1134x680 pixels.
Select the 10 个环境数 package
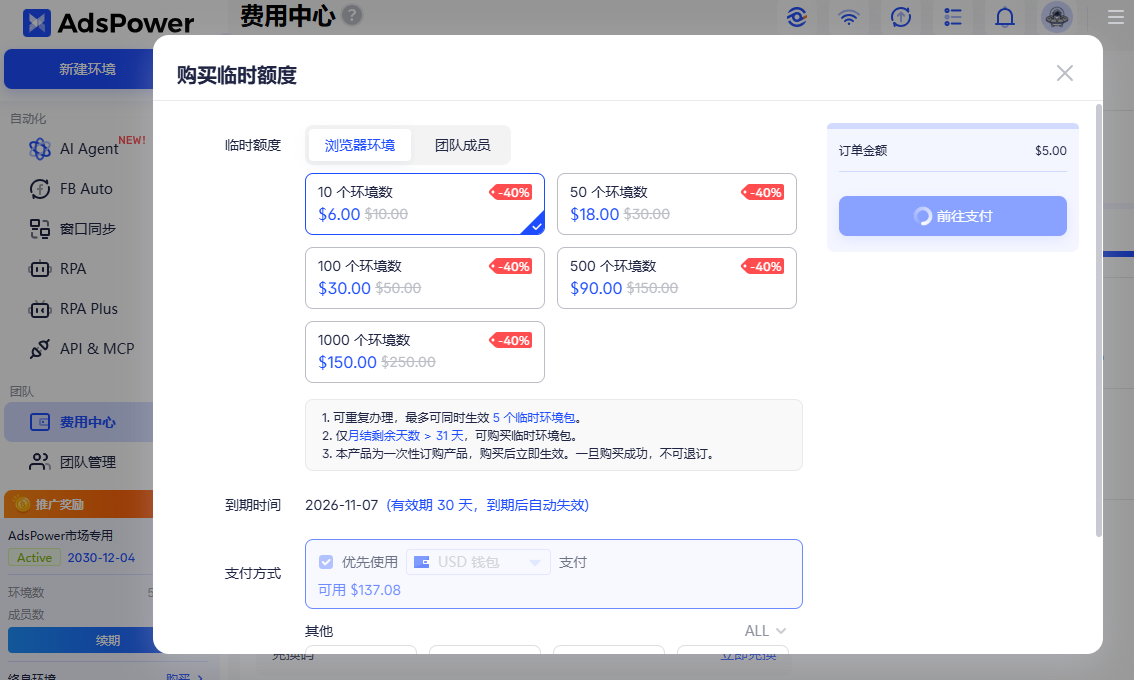pos(425,204)
